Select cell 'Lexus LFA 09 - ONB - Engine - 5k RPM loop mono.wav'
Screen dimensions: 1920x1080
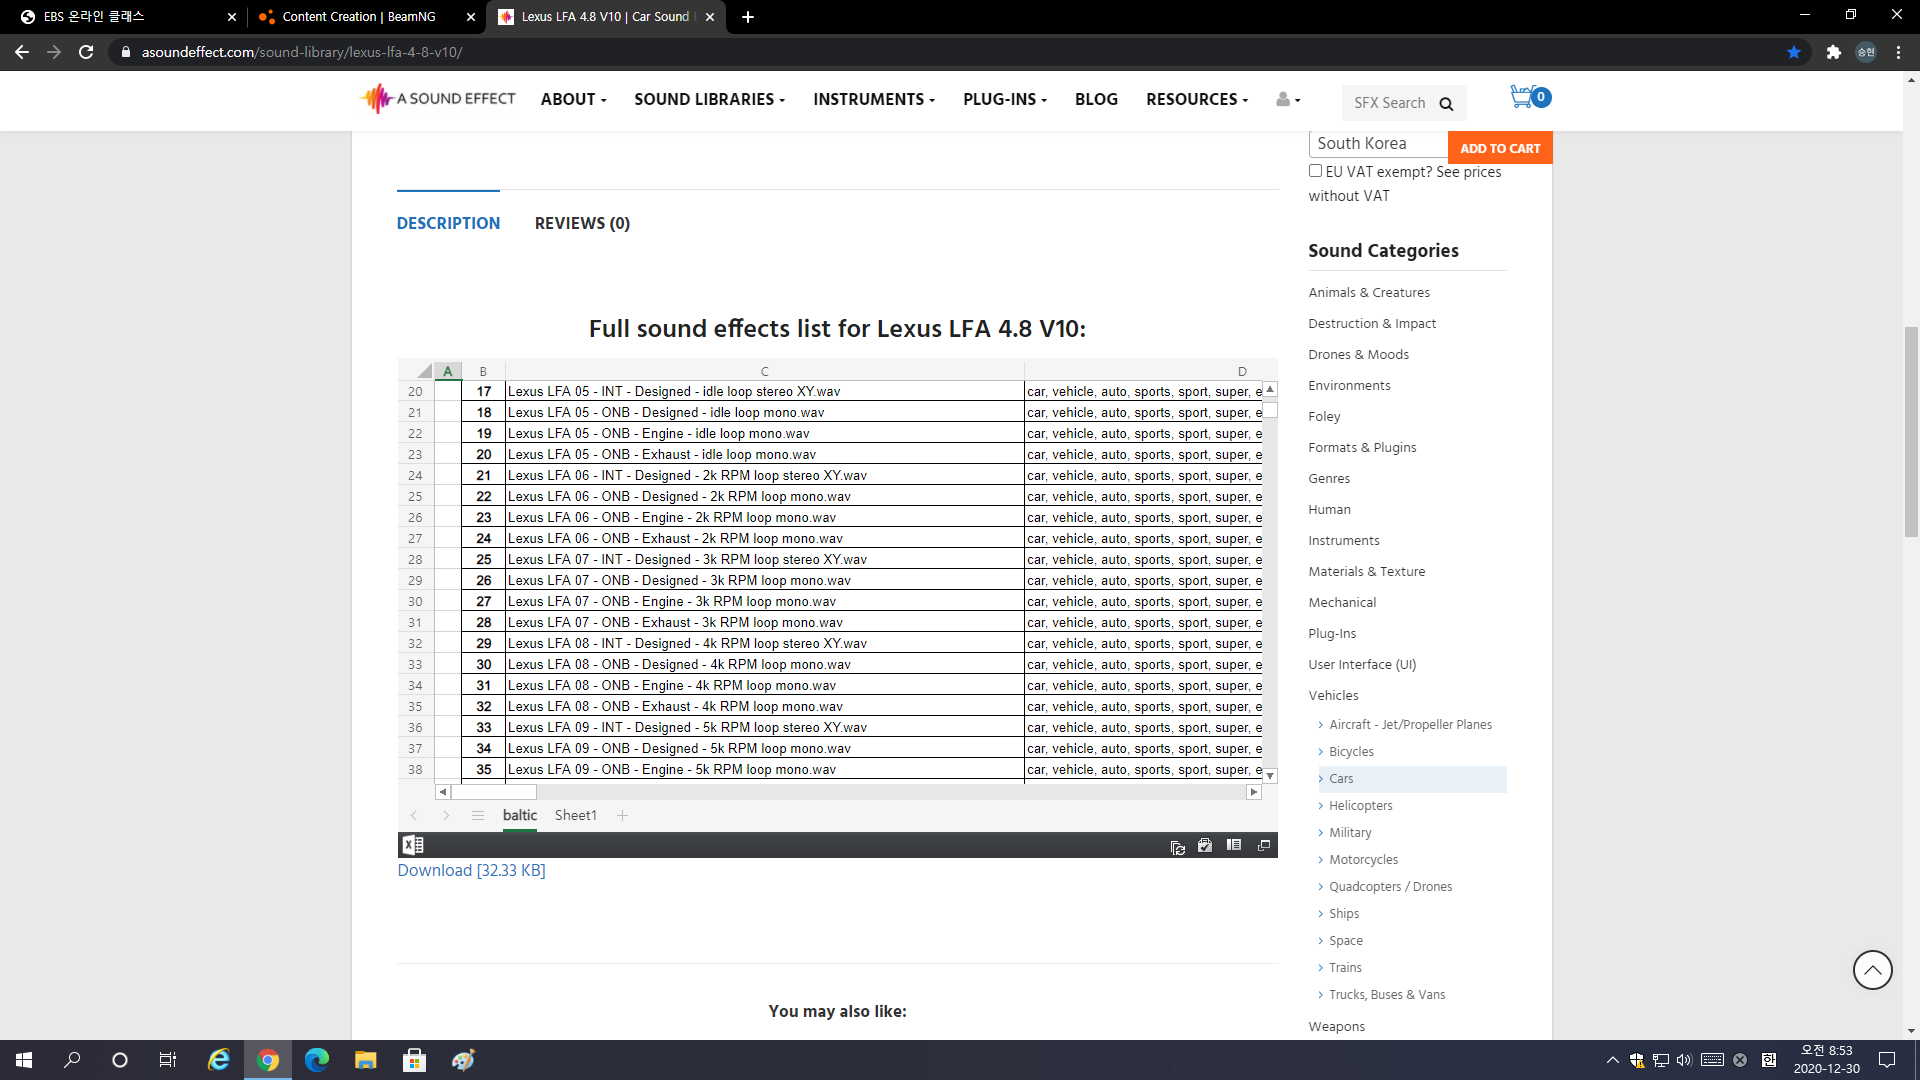pyautogui.click(x=764, y=770)
